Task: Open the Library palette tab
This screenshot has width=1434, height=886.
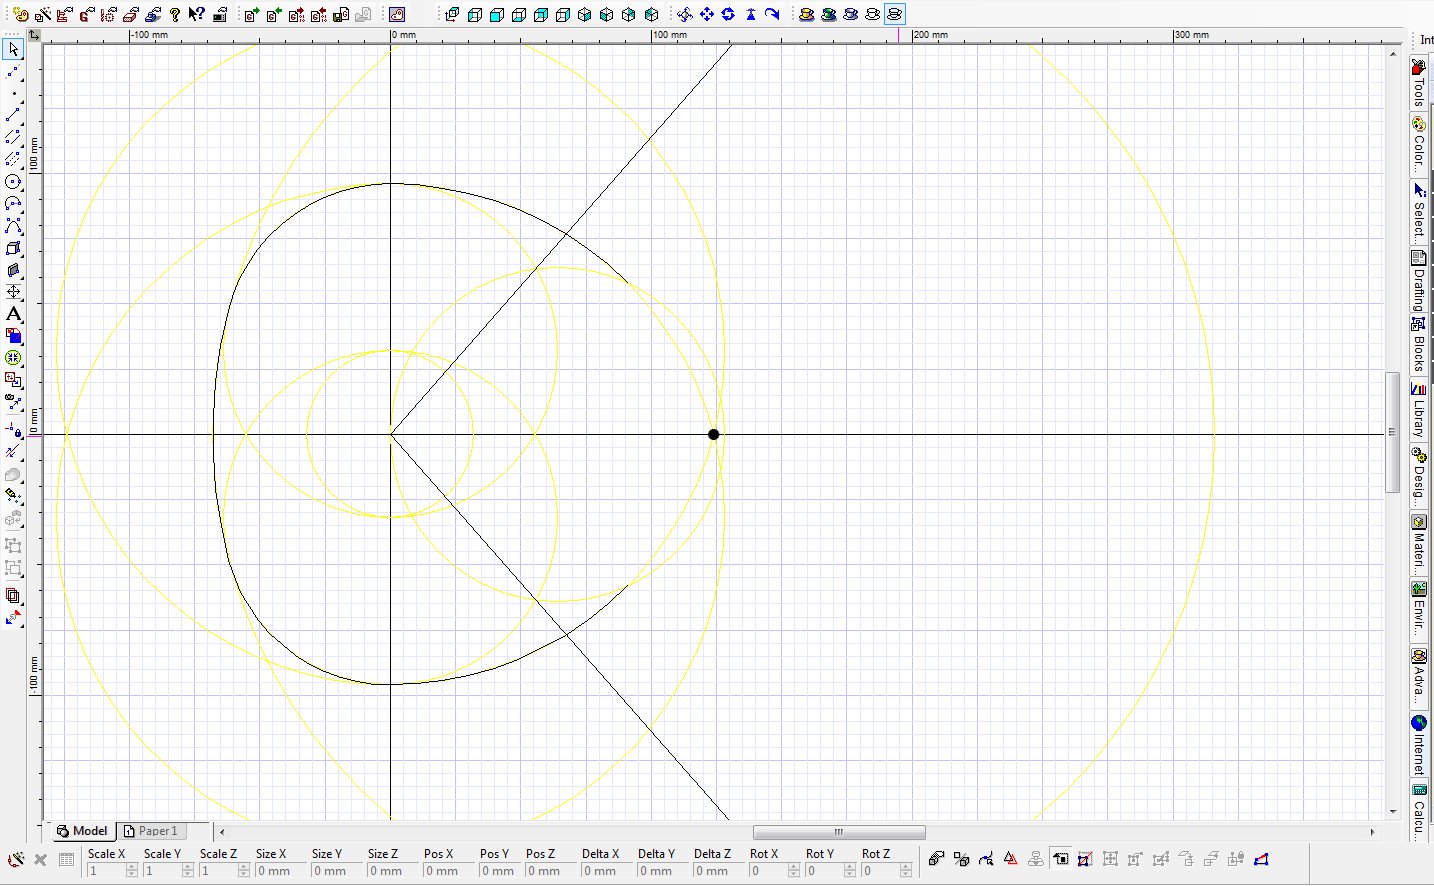Action: [1419, 410]
